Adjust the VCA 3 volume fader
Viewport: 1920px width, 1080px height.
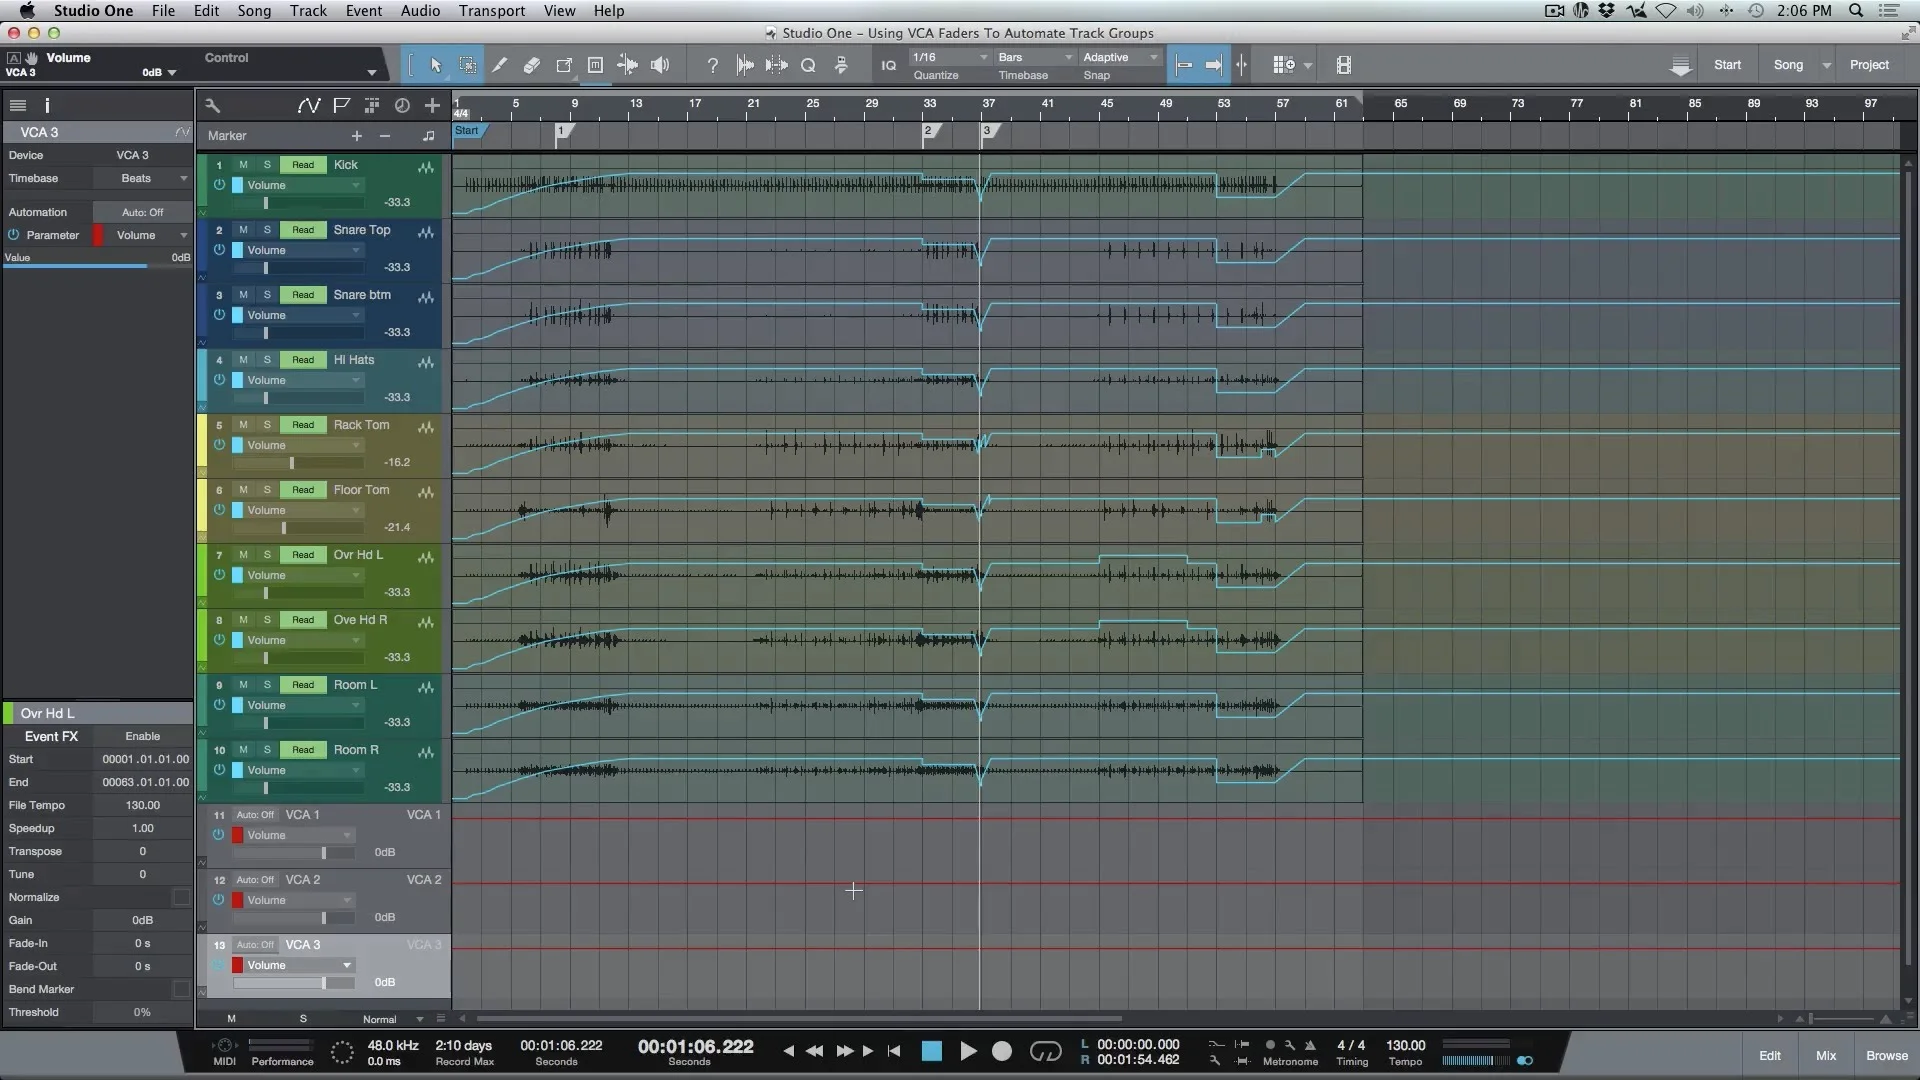tap(324, 984)
